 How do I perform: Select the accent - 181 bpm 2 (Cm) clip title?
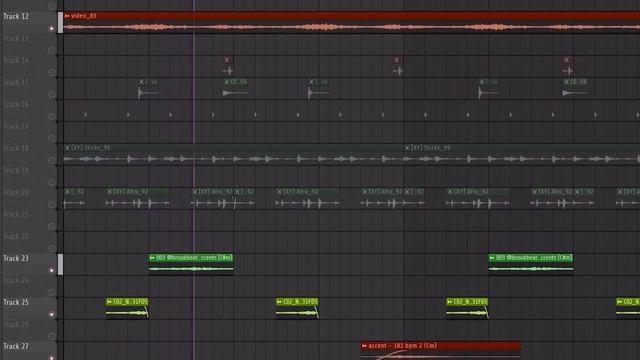point(402,346)
